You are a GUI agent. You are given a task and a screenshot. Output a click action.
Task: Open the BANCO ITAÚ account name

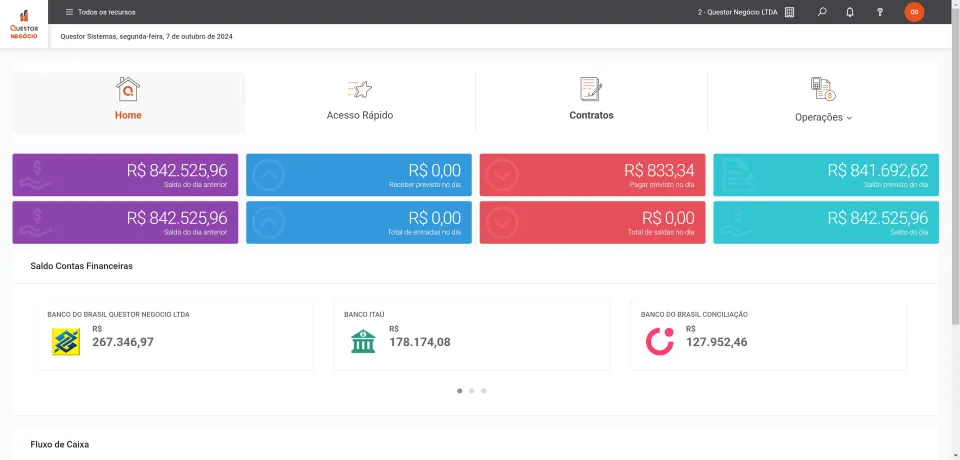364,314
